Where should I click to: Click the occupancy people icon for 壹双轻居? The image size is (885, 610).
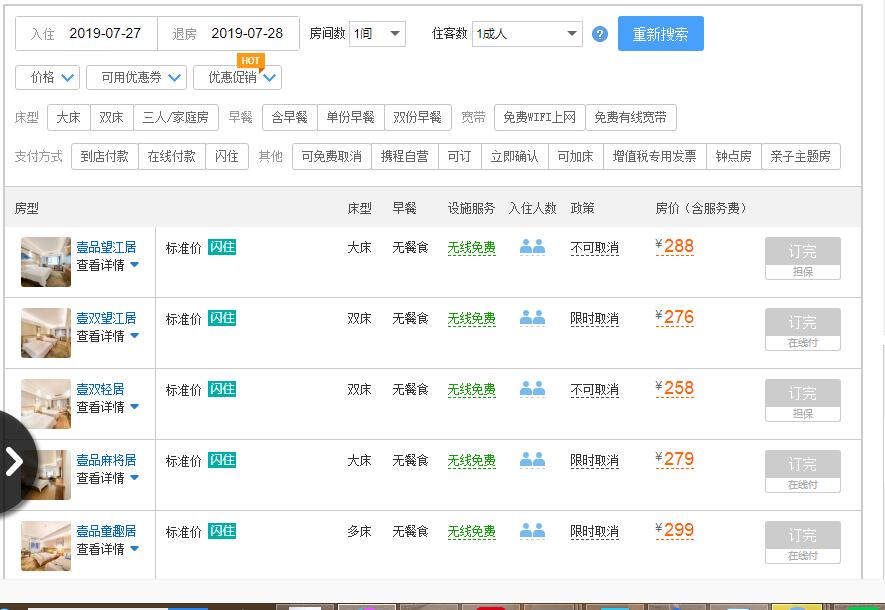click(533, 390)
